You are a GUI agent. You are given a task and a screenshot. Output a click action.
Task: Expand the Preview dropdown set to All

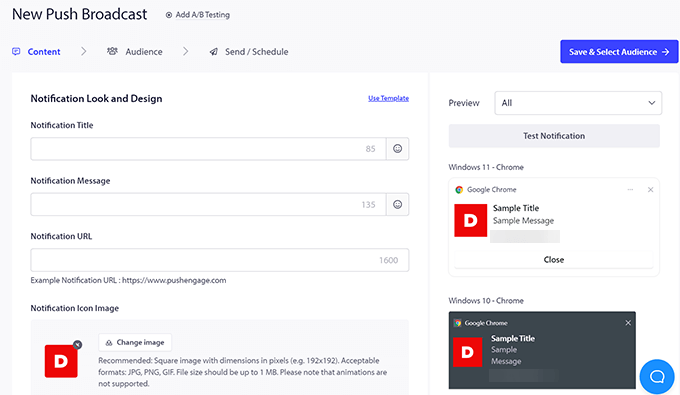tap(578, 103)
